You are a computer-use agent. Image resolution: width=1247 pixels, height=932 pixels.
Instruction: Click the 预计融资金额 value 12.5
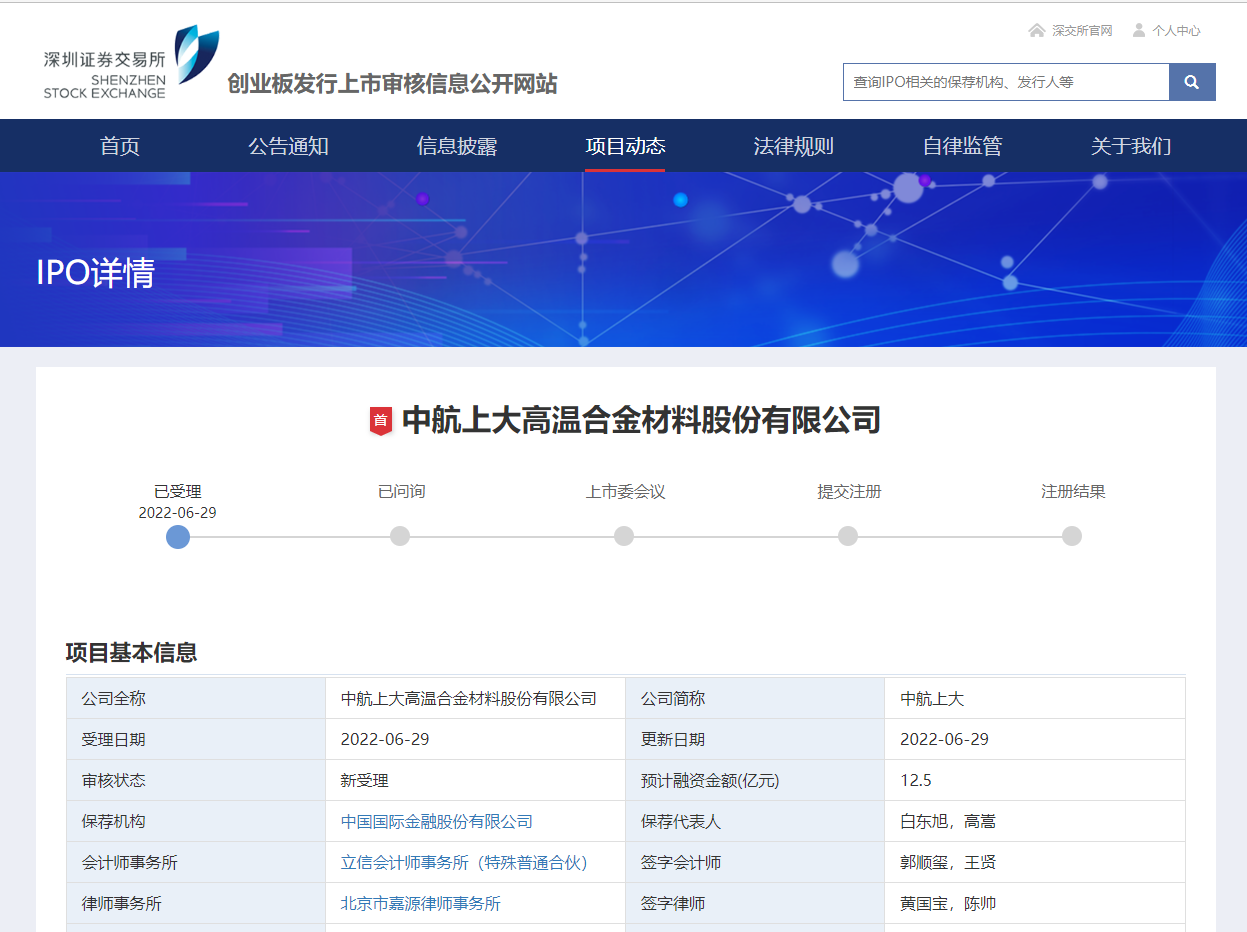916,781
